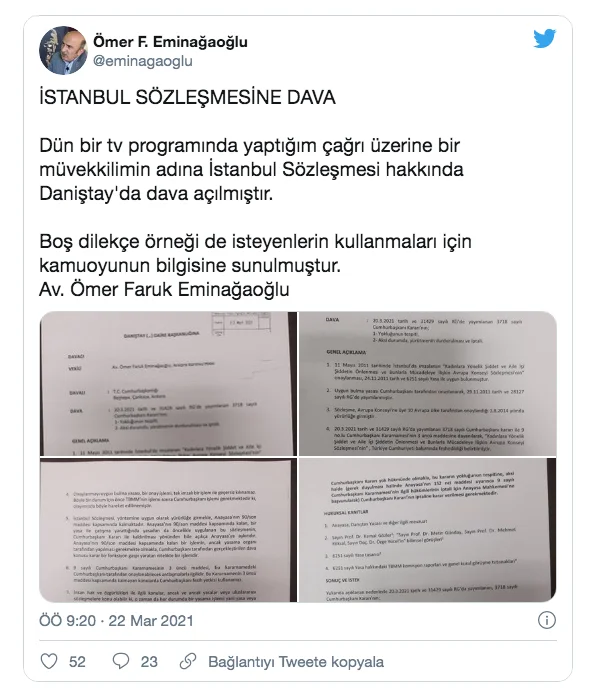591x691 pixels.
Task: Open replies via speech bubble icon
Action: pyautogui.click(x=121, y=661)
